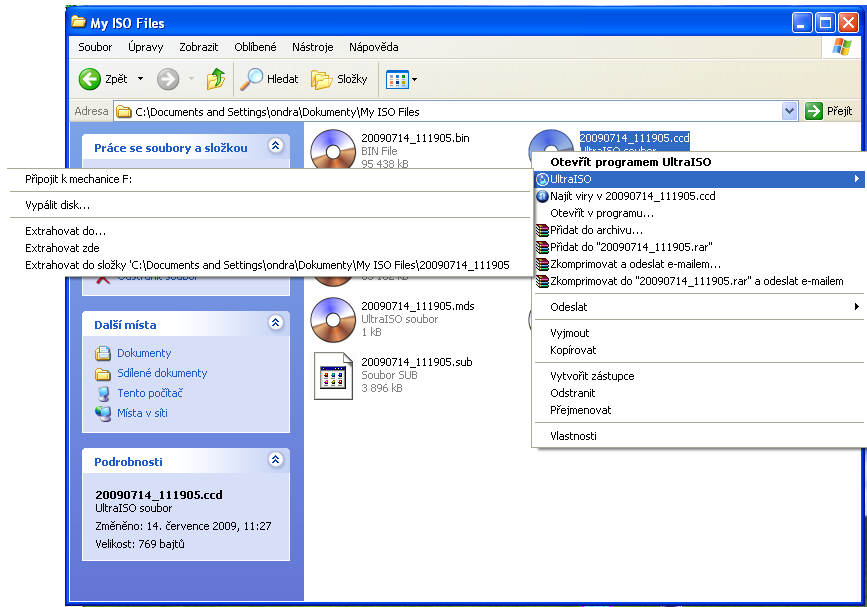Select the 20090714_111905.mds disc icon
The width and height of the screenshot is (867, 607).
(333, 320)
